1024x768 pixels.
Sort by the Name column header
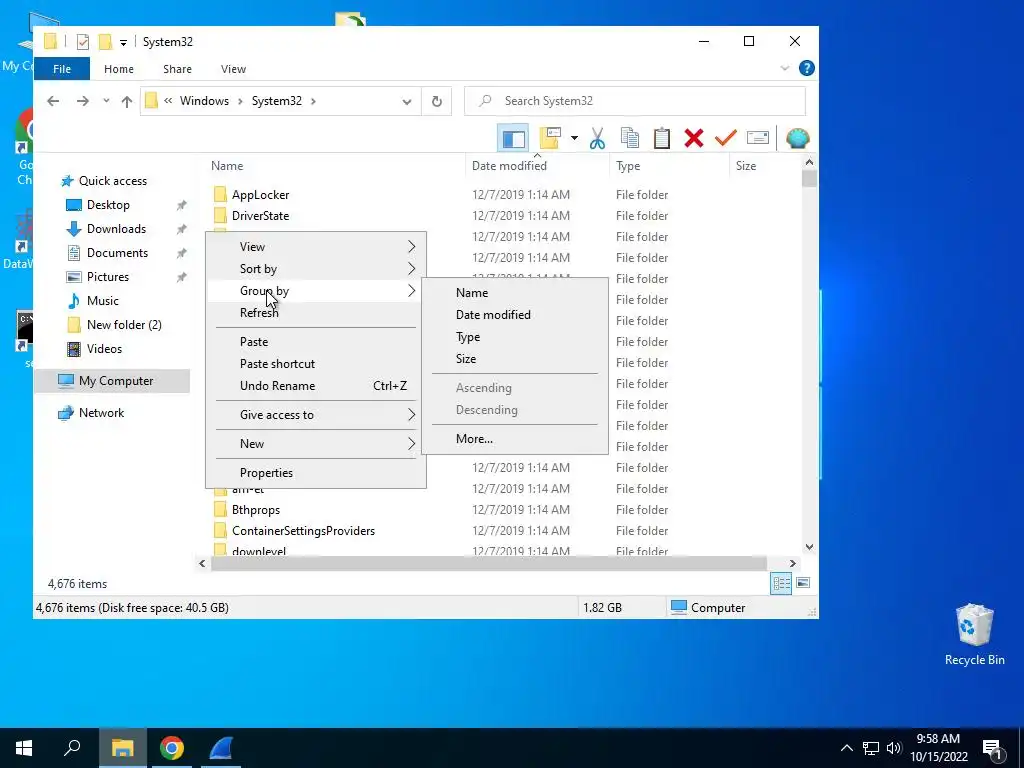click(227, 166)
